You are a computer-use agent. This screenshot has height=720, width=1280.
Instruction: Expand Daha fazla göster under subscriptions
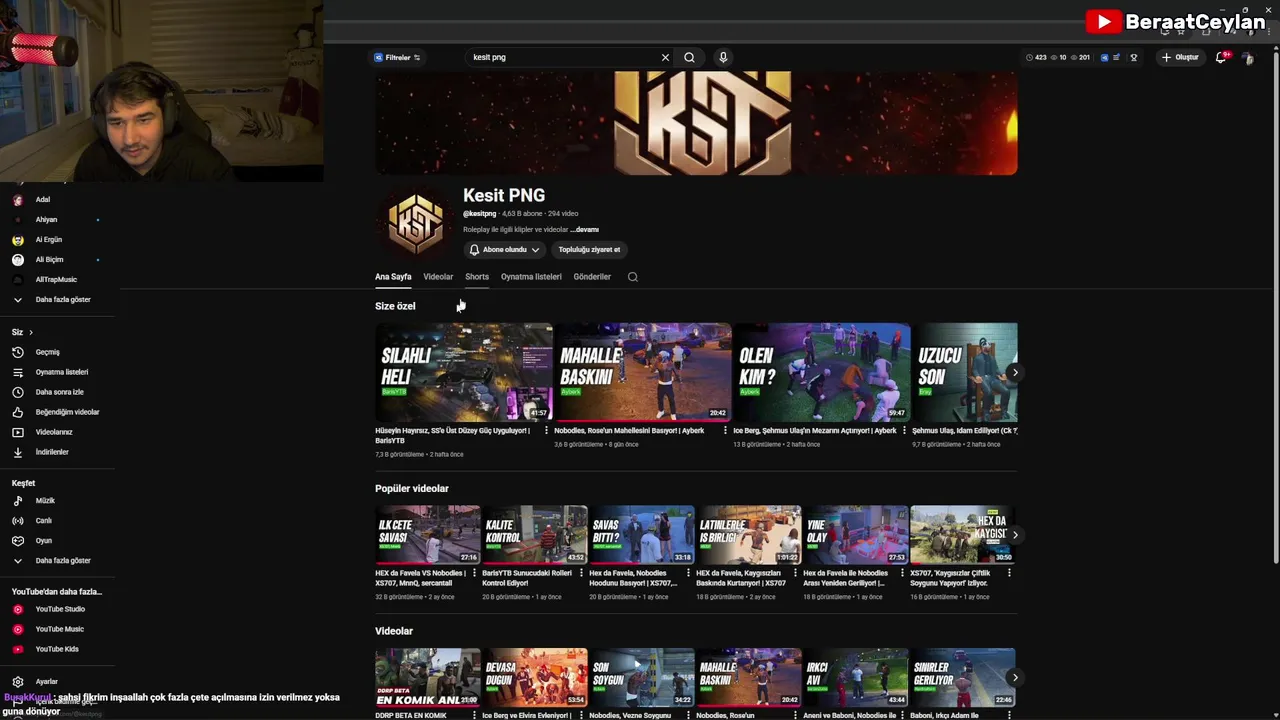pos(62,300)
